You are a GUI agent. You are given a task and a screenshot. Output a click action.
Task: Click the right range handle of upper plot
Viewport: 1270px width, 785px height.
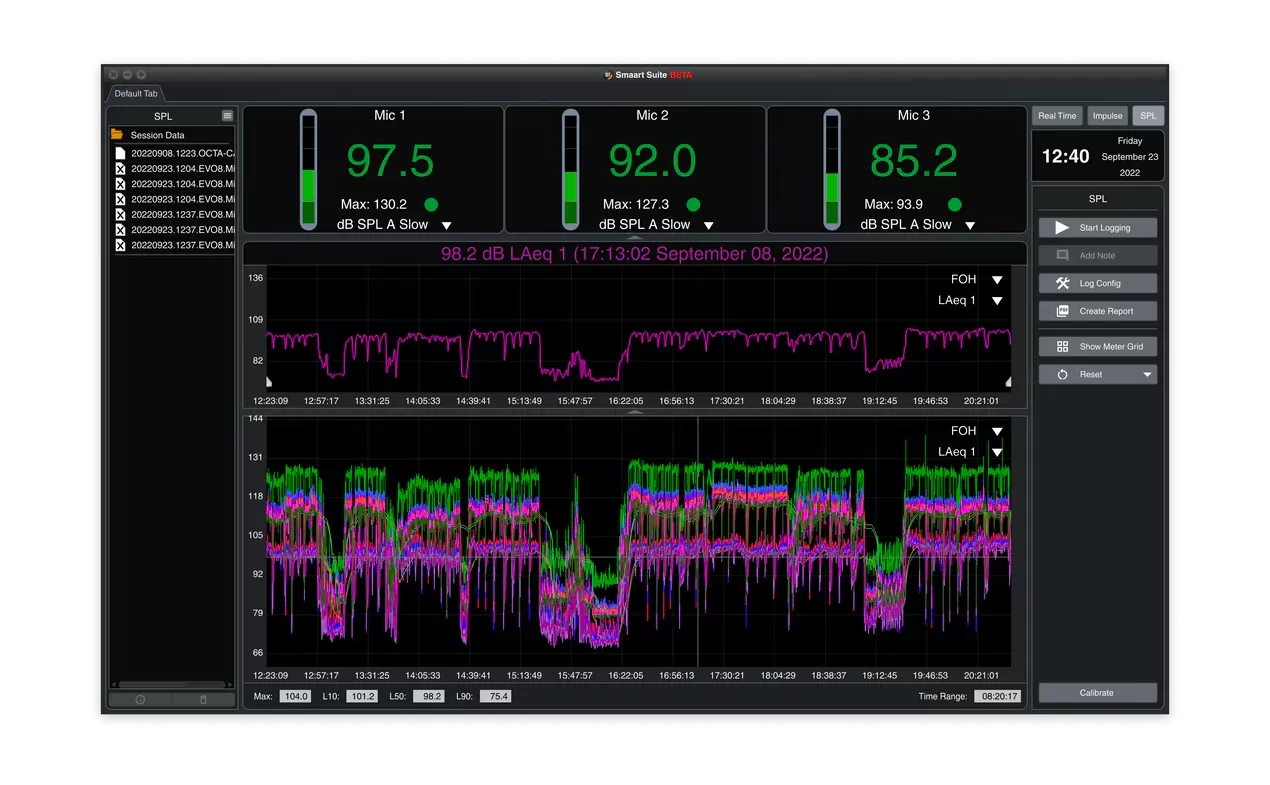pos(1008,381)
